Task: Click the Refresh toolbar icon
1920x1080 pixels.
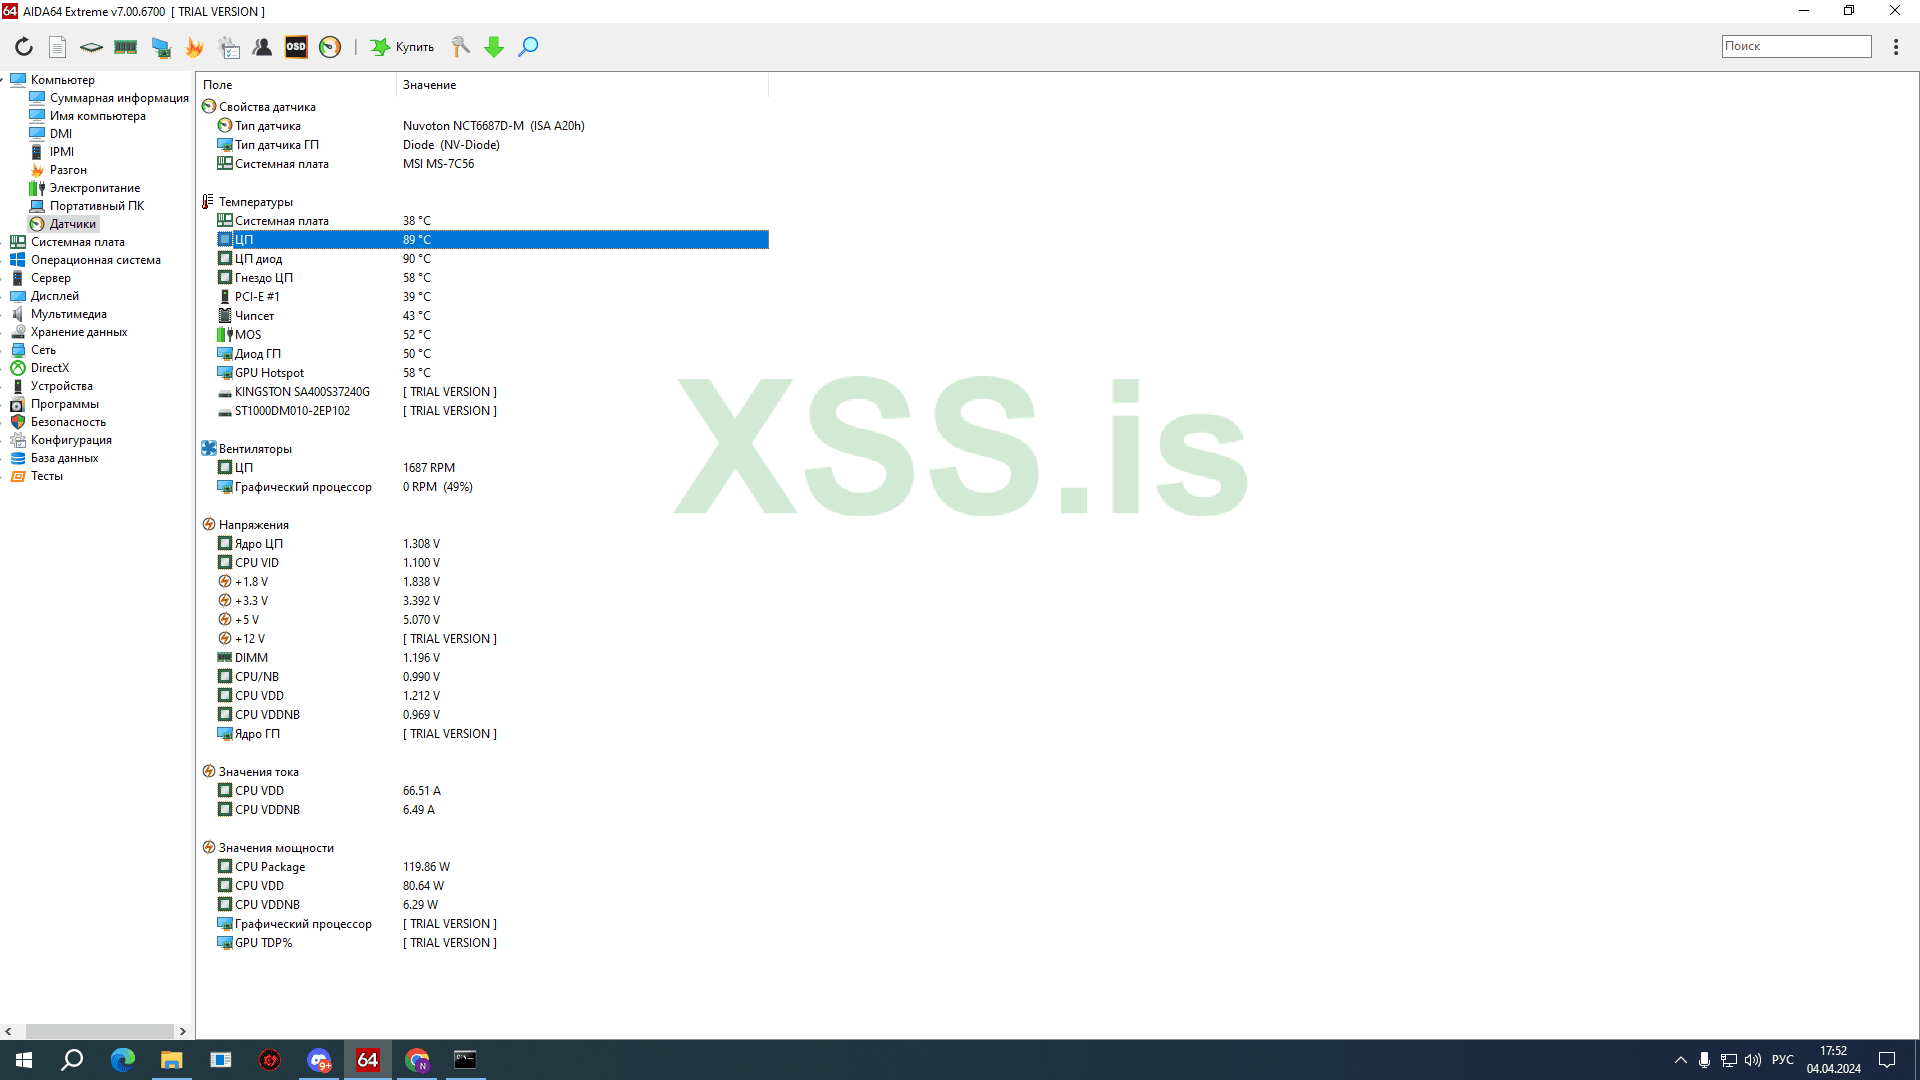Action: (24, 47)
